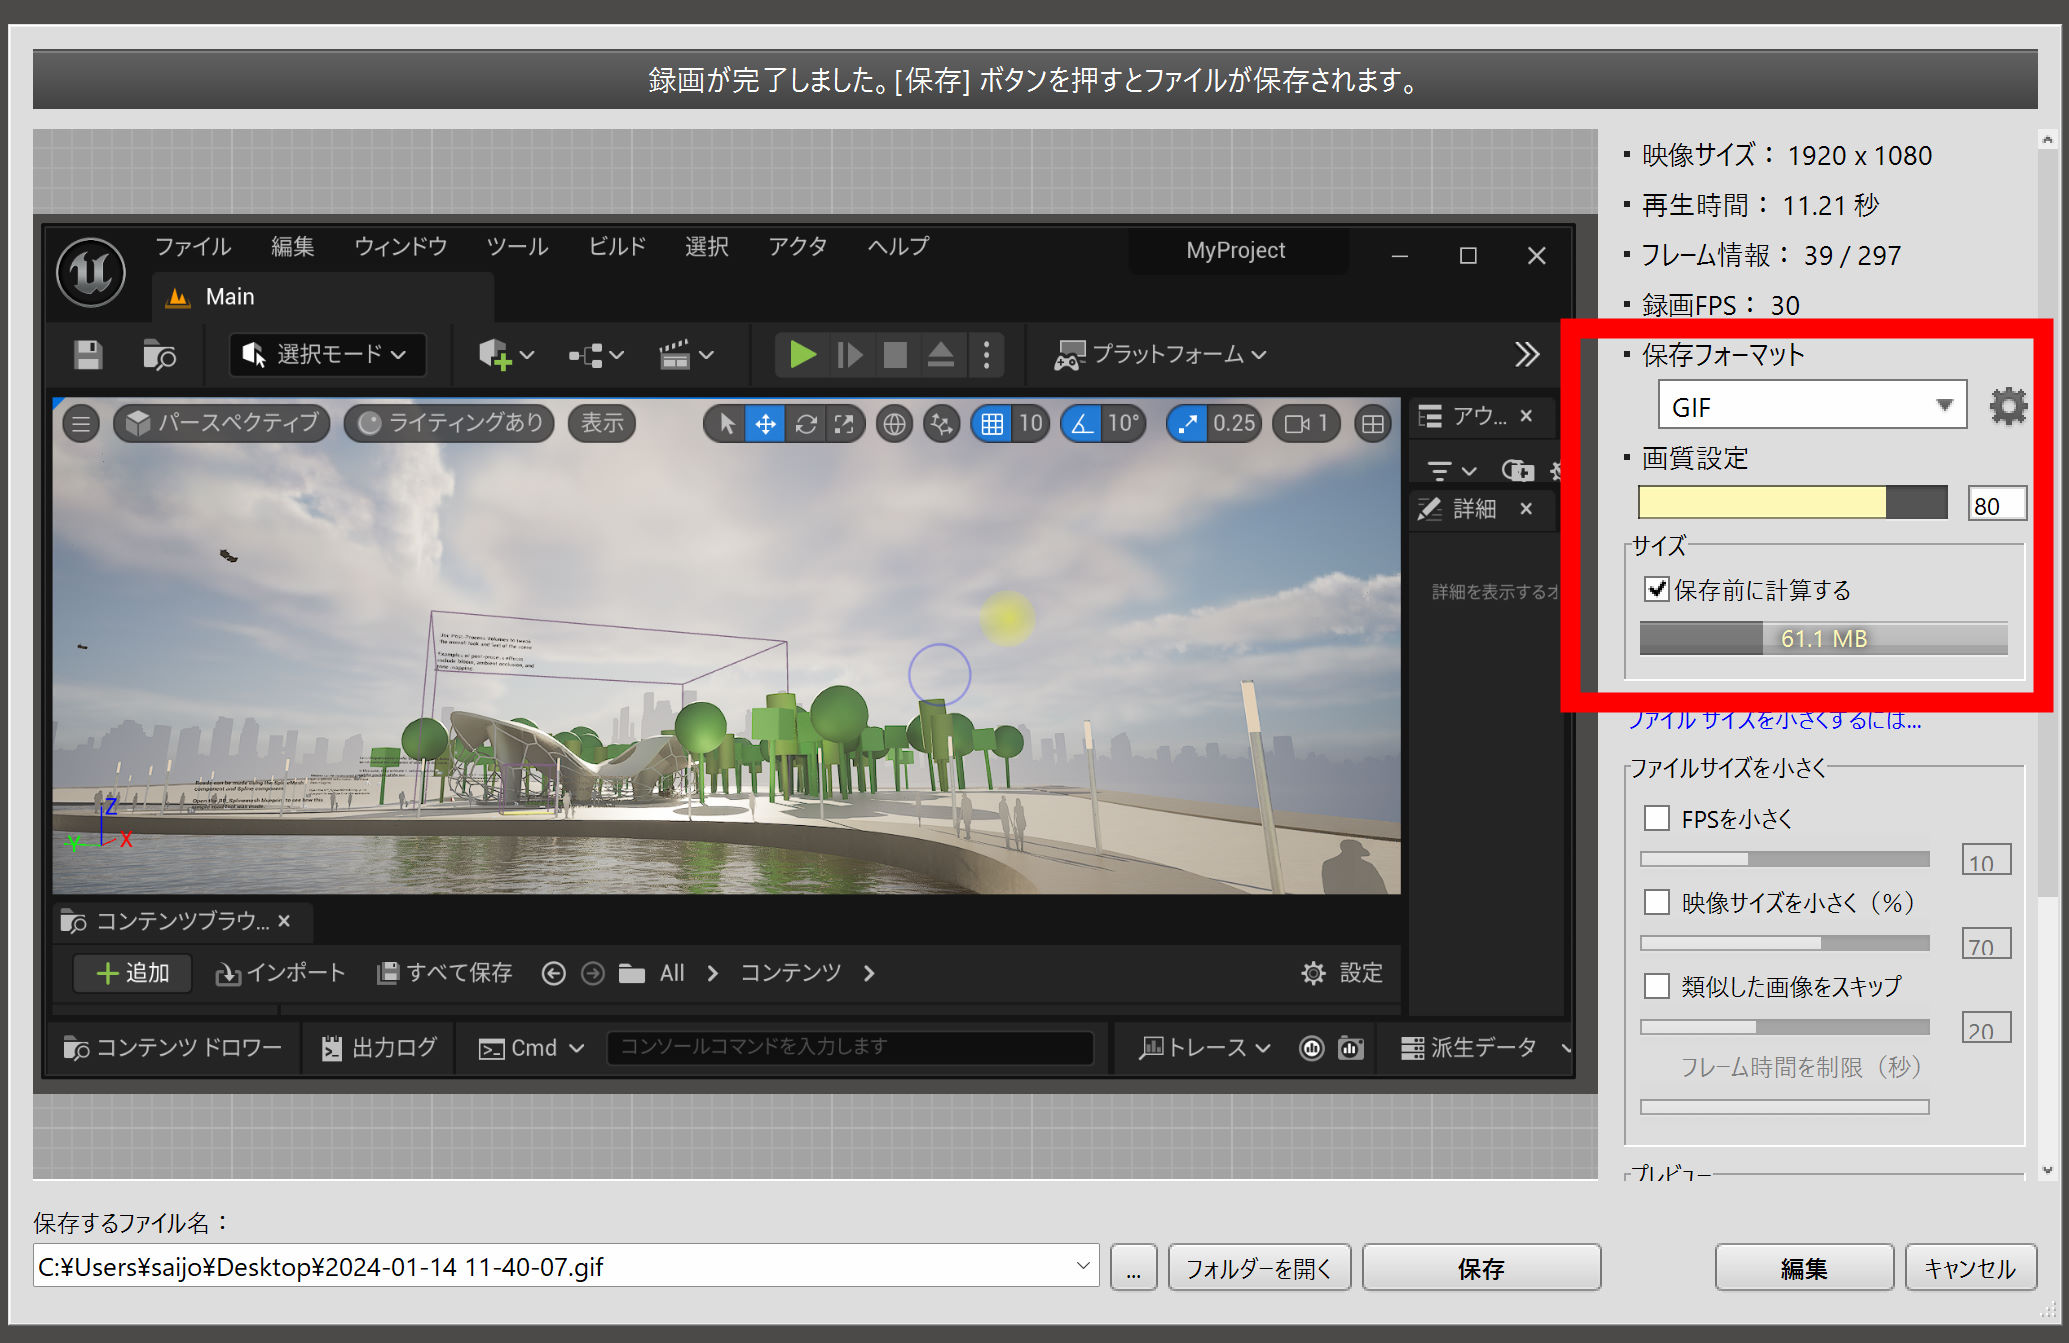Viewport: 2069px width, 1343px height.
Task: Click the green Play button in toolbar
Action: point(802,355)
